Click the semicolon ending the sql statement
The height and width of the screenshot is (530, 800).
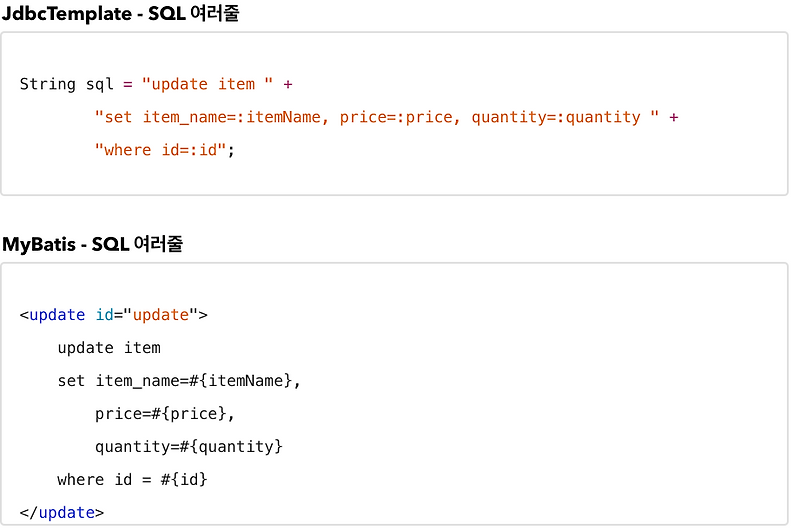(x=231, y=150)
